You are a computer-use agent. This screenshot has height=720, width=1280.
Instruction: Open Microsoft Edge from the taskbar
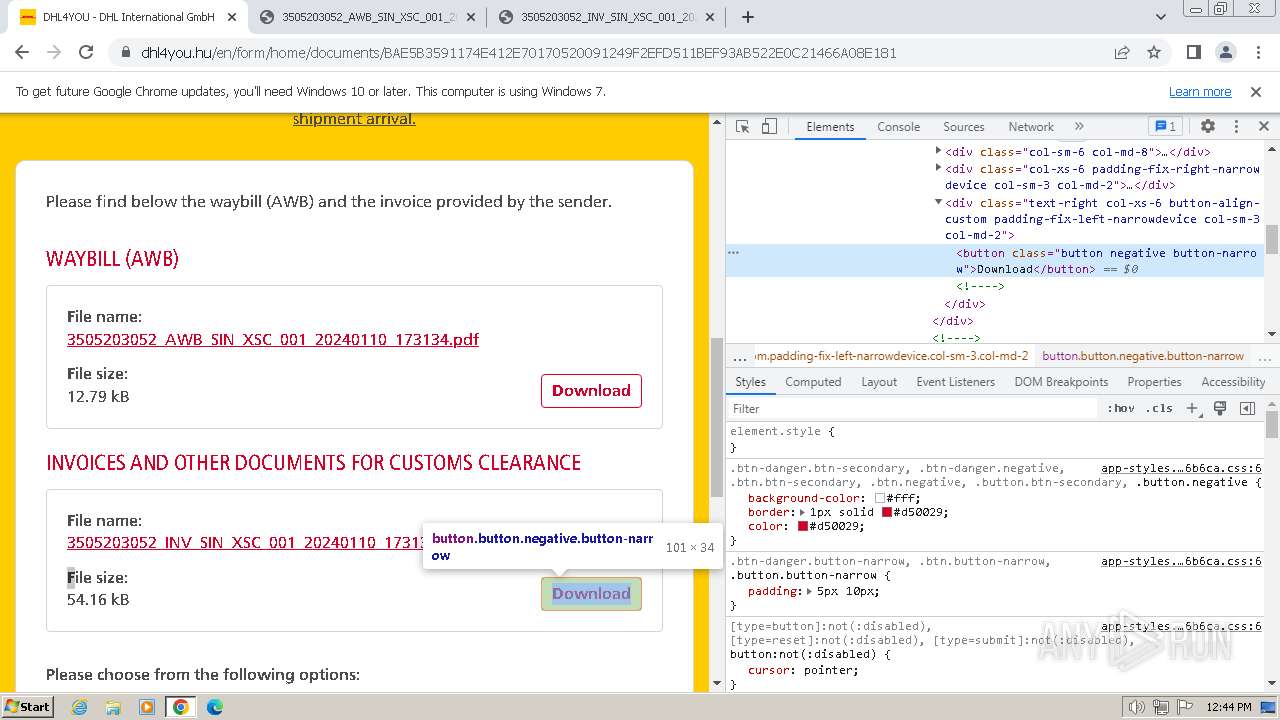point(215,707)
